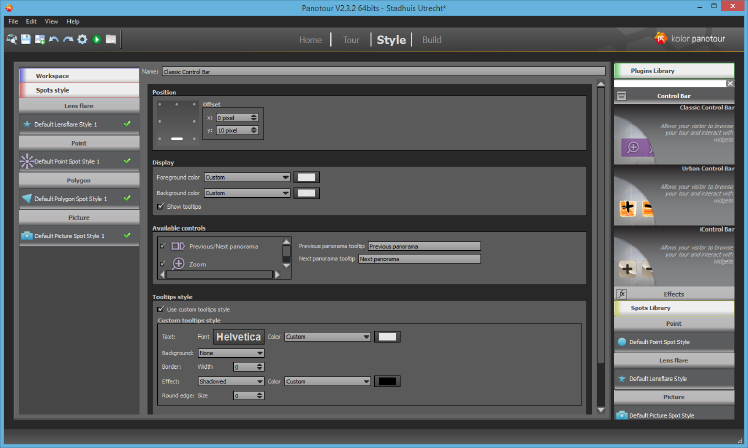Select the middle-left position anchor
The width and height of the screenshot is (748, 448).
pyautogui.click(x=160, y=121)
